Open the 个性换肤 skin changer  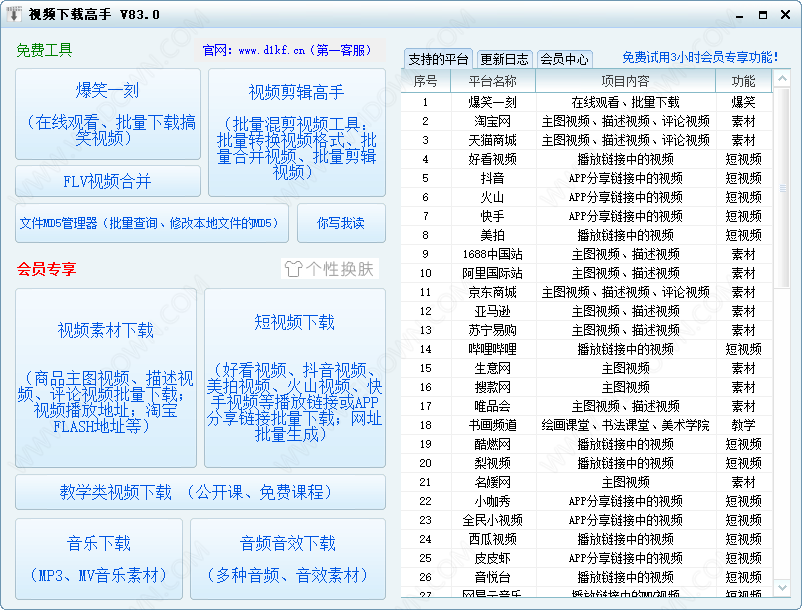330,269
